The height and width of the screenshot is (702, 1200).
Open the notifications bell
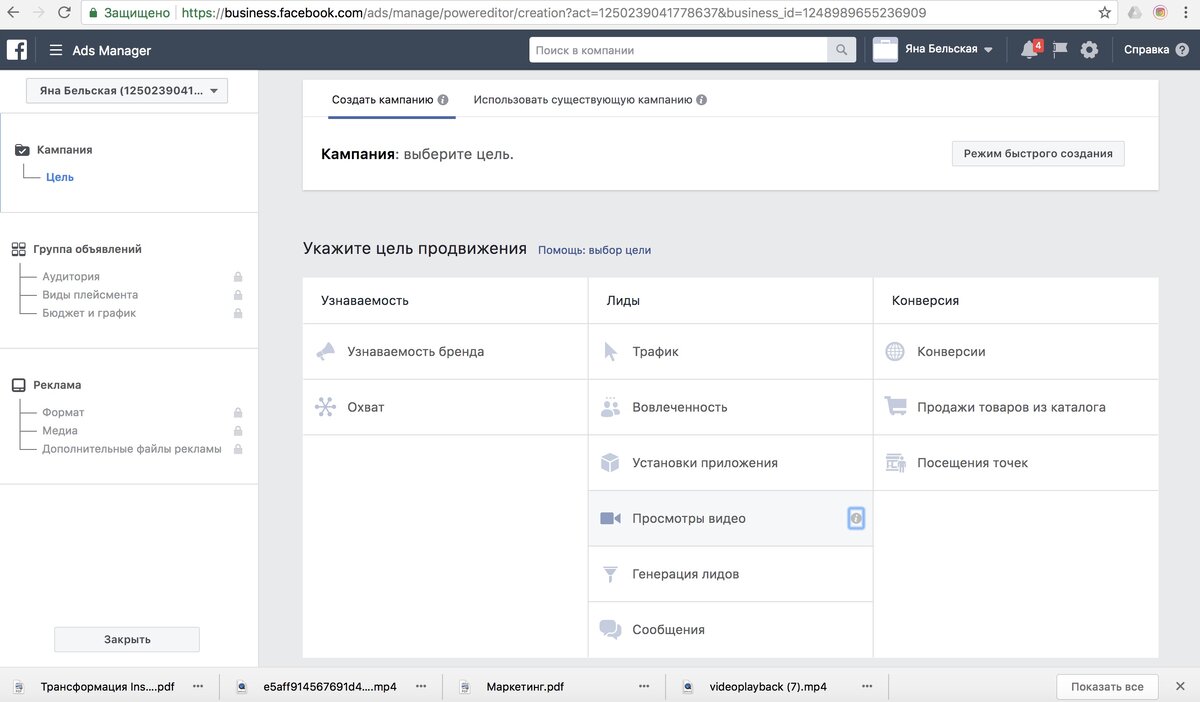(1029, 50)
